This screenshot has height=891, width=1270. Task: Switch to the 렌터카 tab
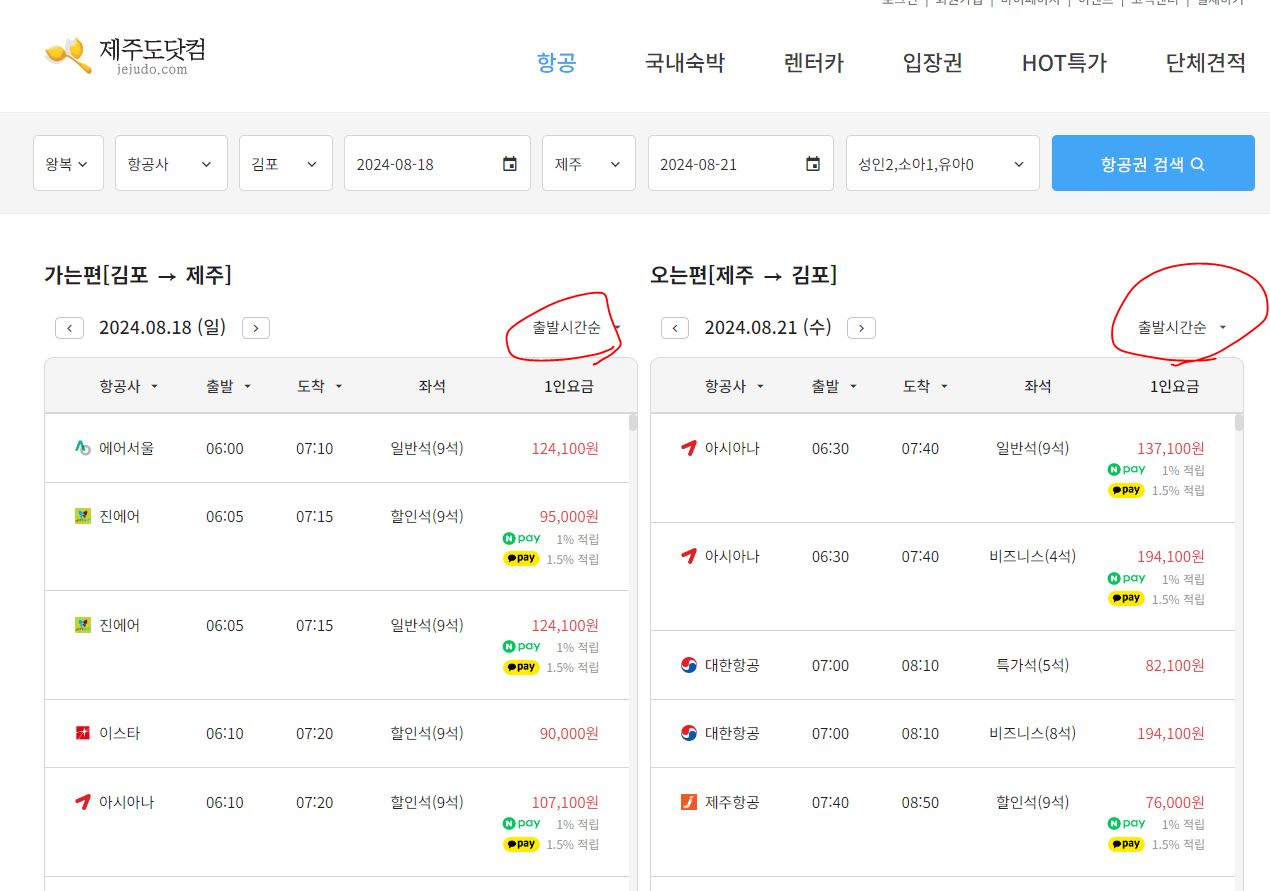812,62
